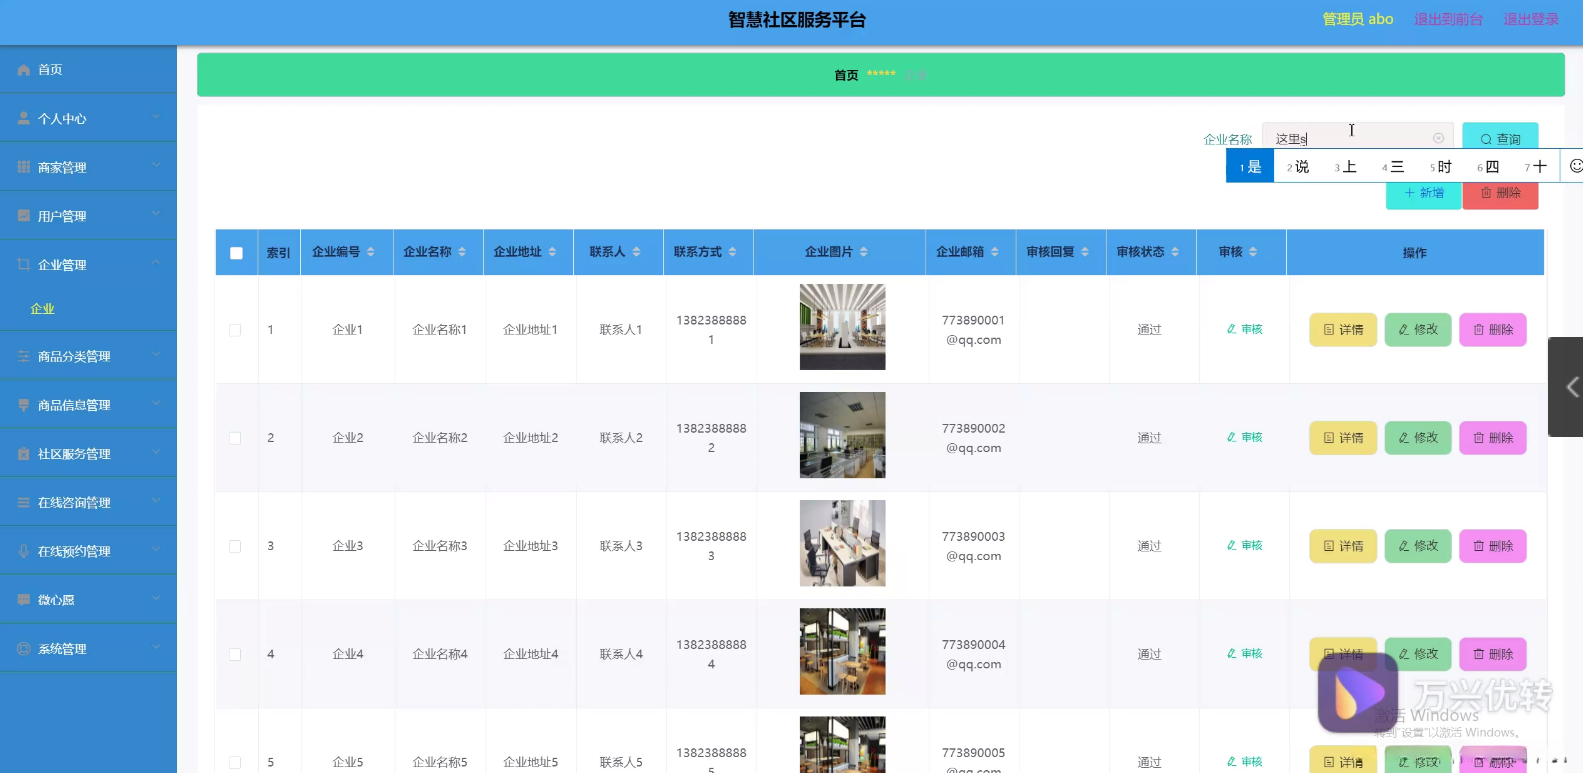The height and width of the screenshot is (773, 1583).
Task: Check the checkbox for row 企业2
Action: click(235, 438)
